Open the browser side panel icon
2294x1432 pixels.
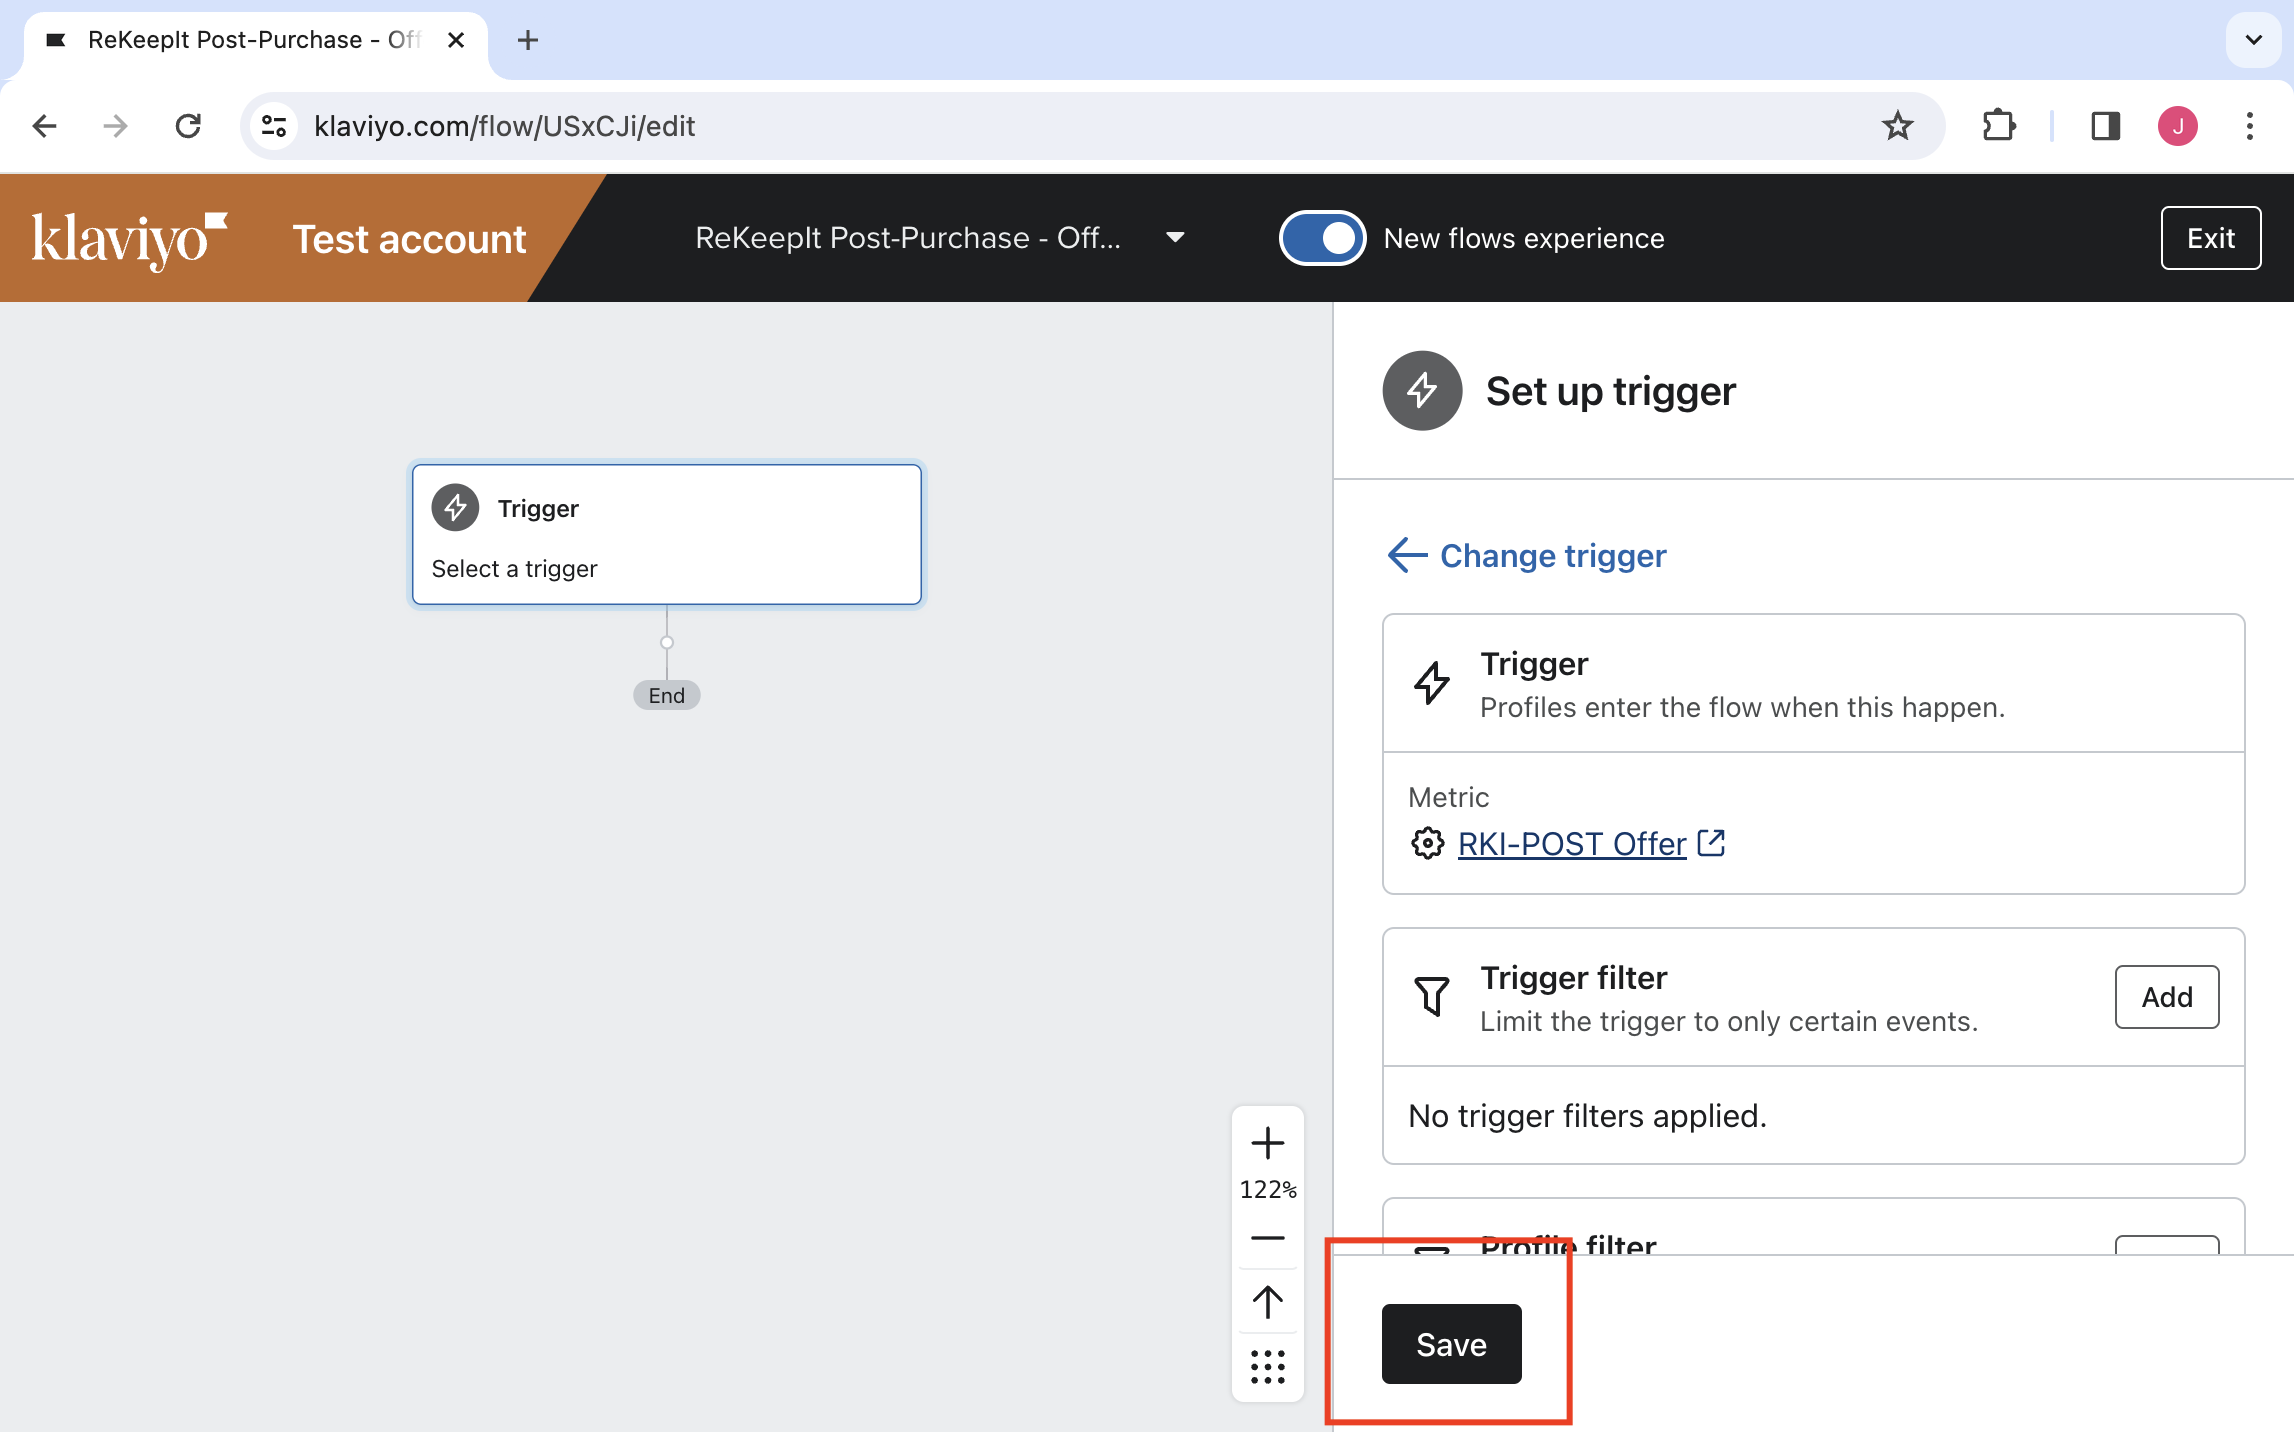click(x=2106, y=126)
